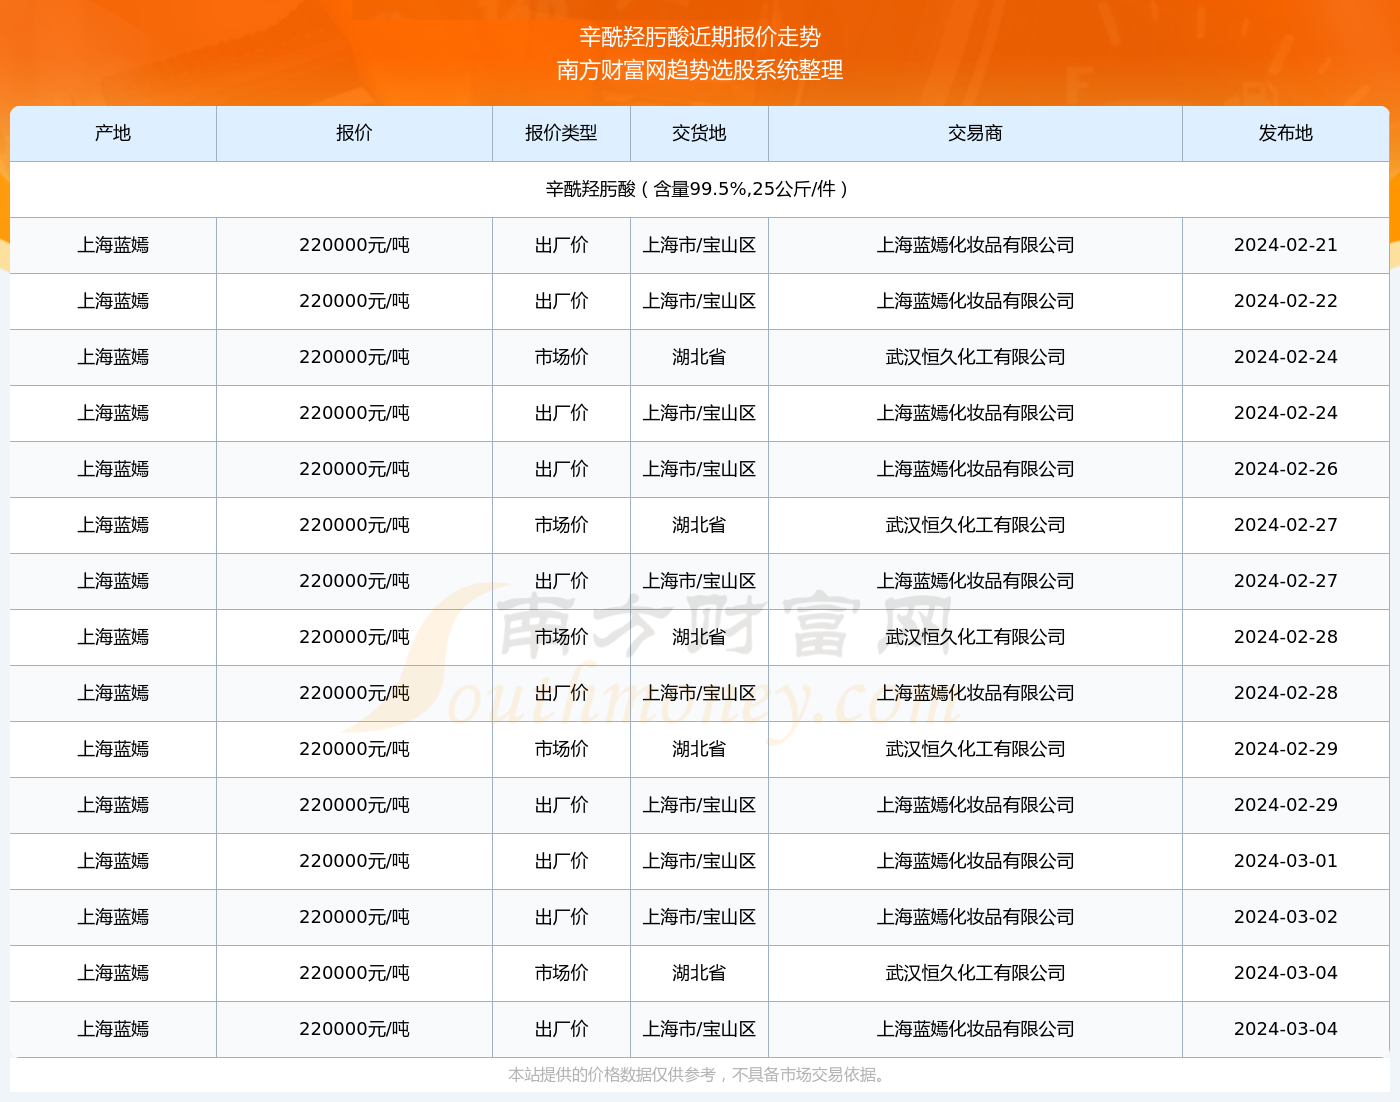Click 220000元/吨 in the 2024-02-22 row
The image size is (1400, 1102).
354,301
